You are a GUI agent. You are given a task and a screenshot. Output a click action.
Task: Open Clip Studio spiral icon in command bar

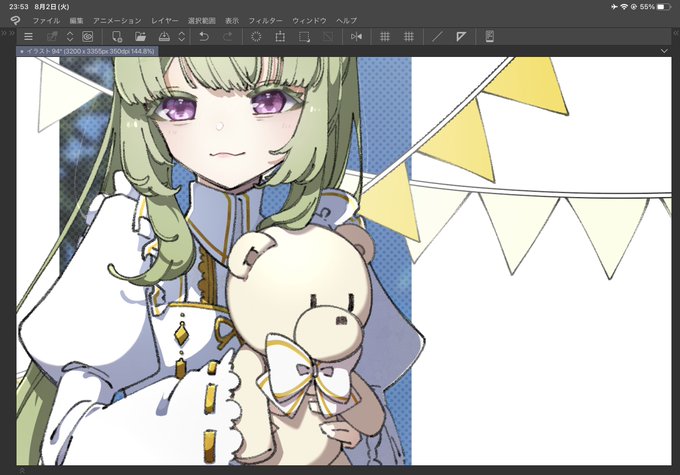88,37
